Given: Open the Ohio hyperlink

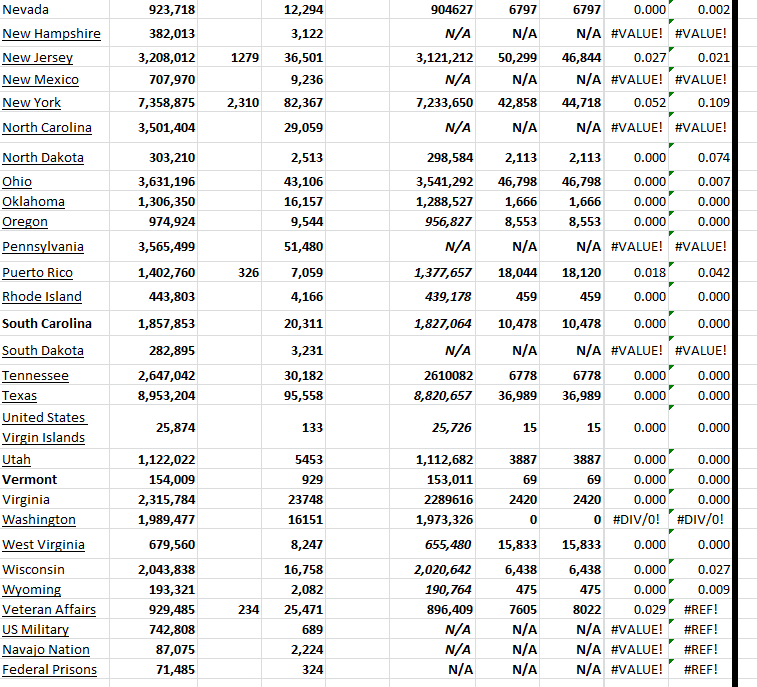Looking at the screenshot, I should coord(17,182).
